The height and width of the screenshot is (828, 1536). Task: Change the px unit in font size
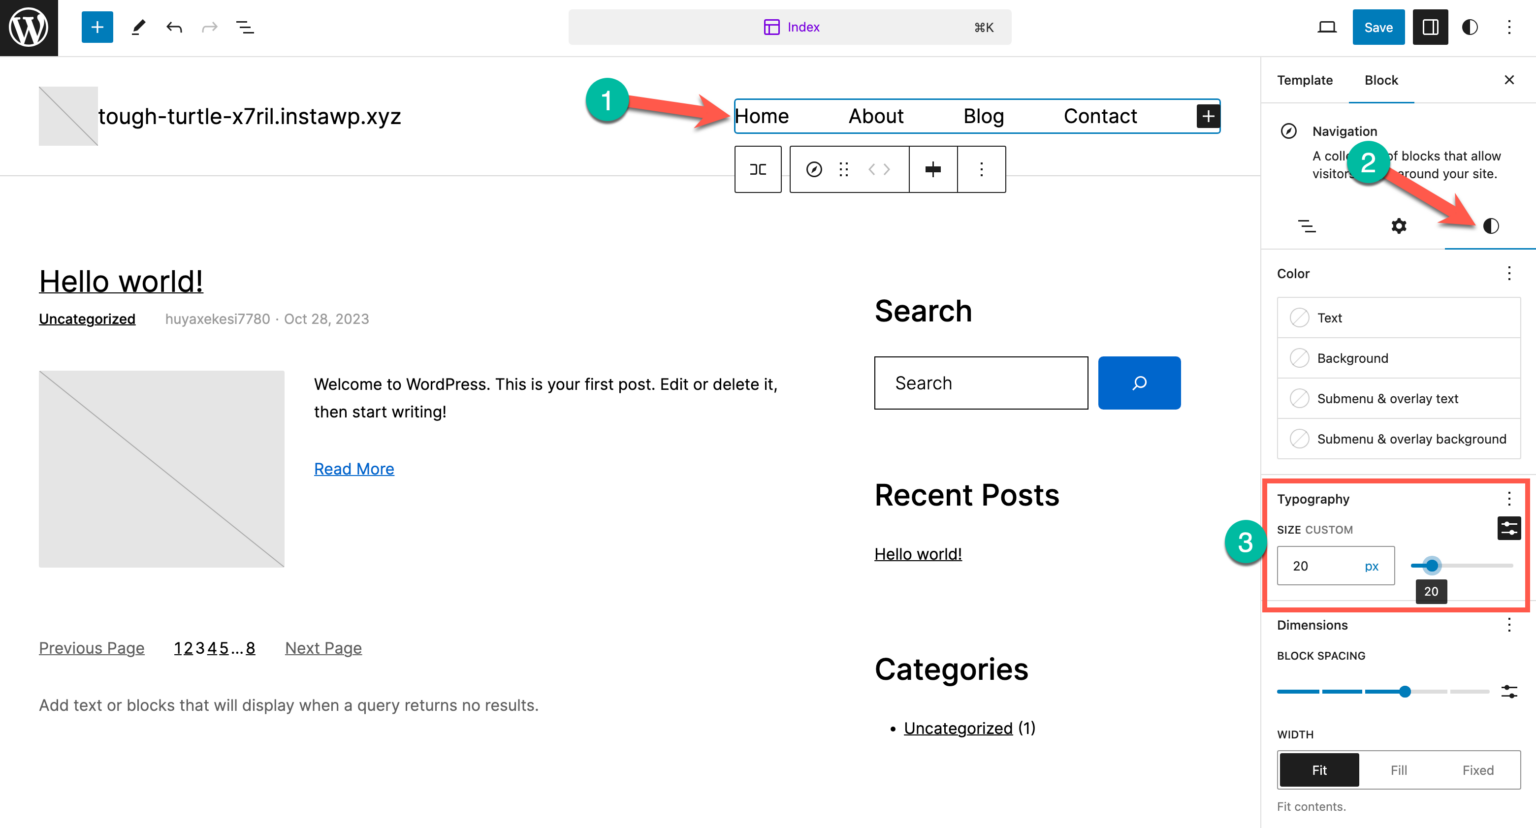pyautogui.click(x=1370, y=565)
